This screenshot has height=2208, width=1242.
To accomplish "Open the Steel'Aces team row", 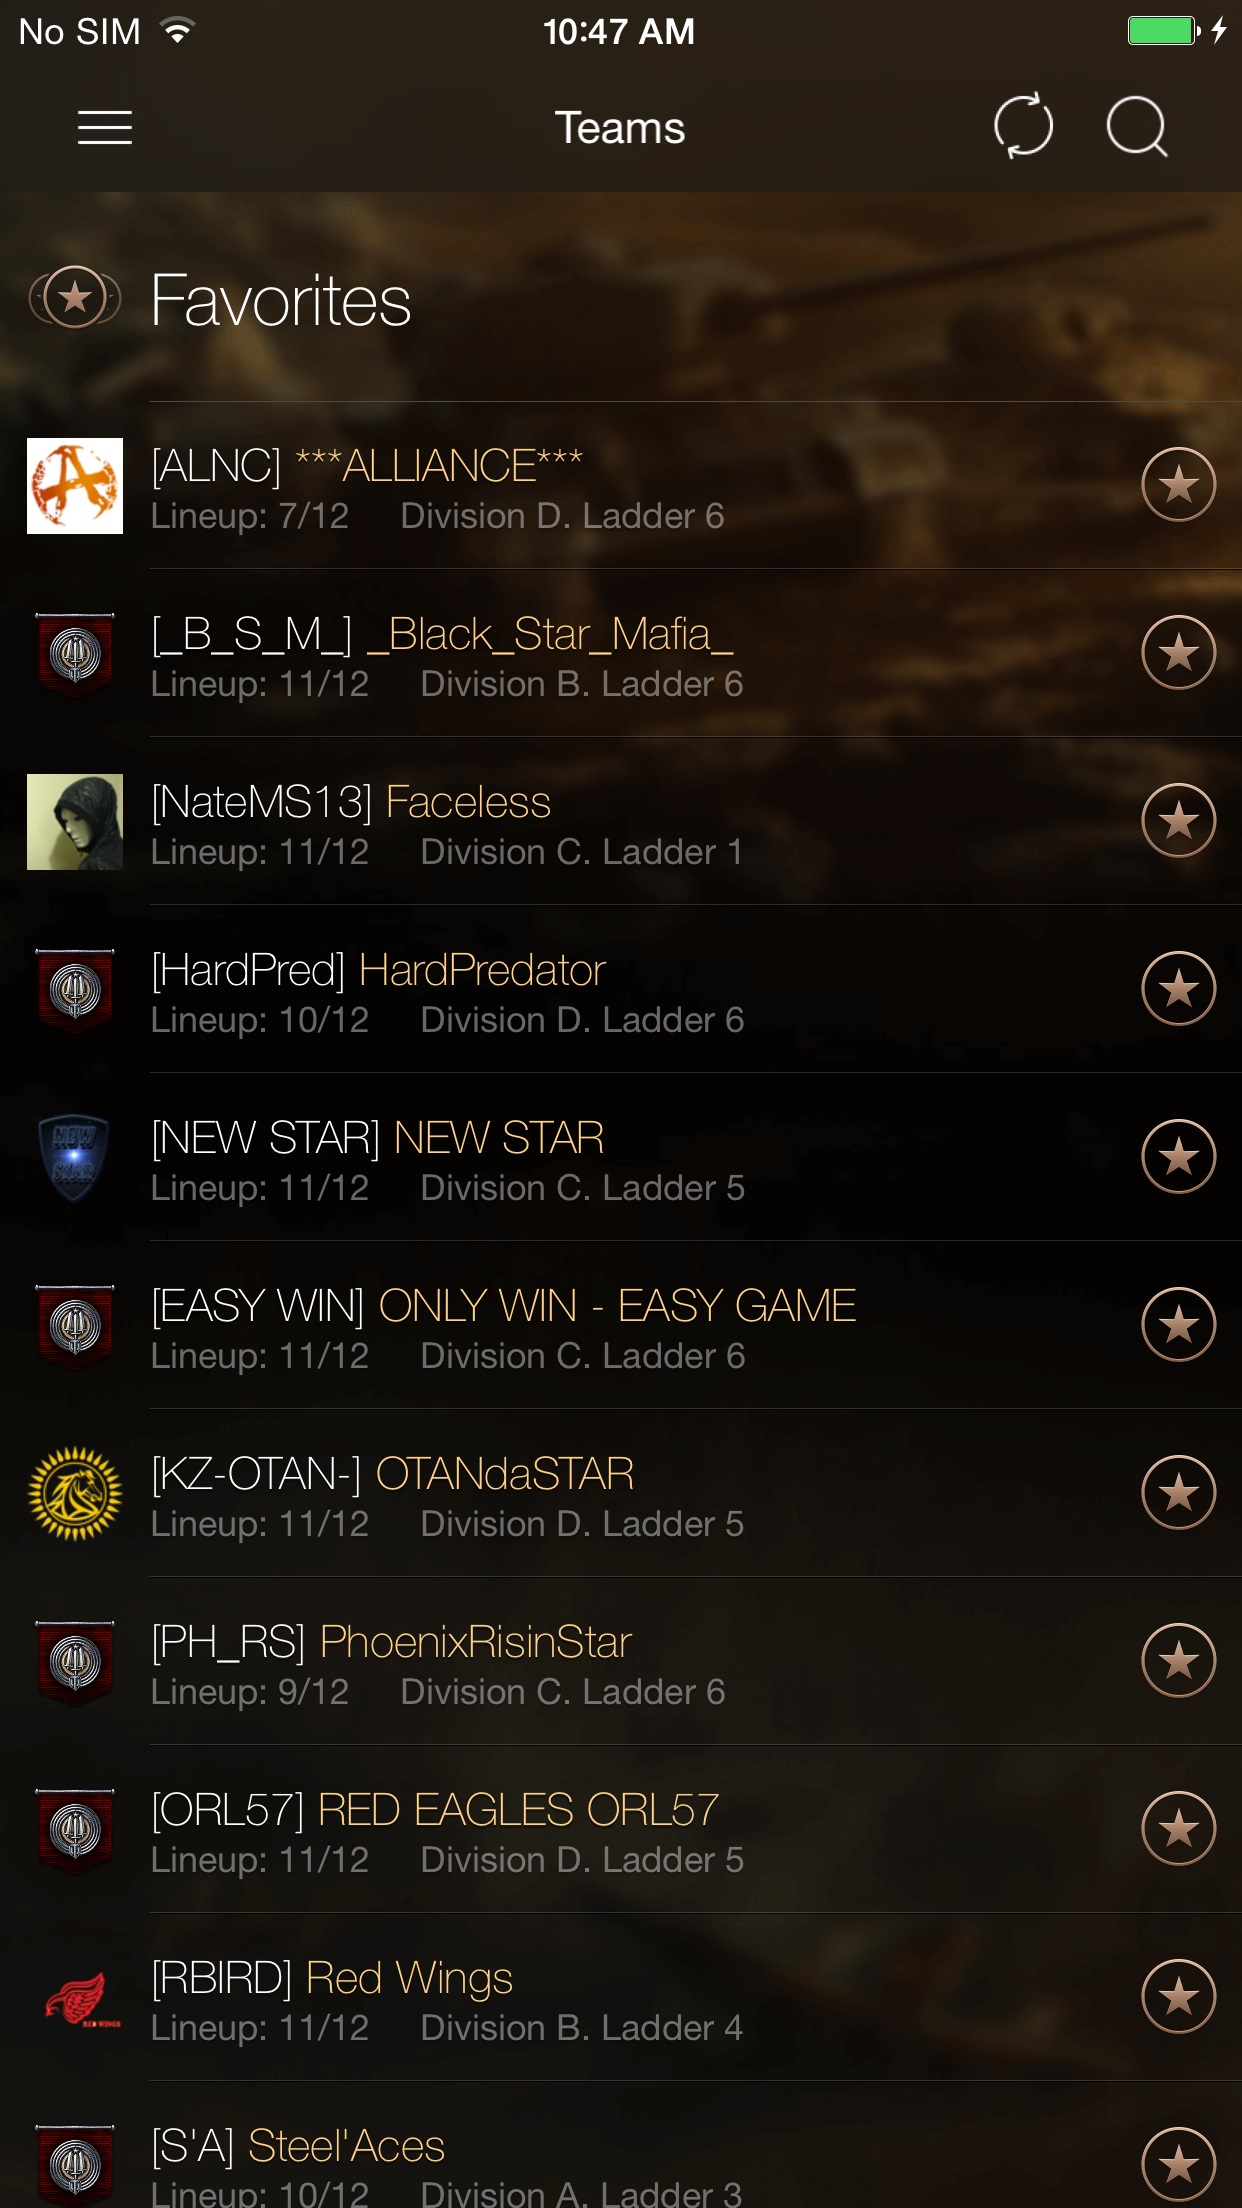I will (621, 2145).
